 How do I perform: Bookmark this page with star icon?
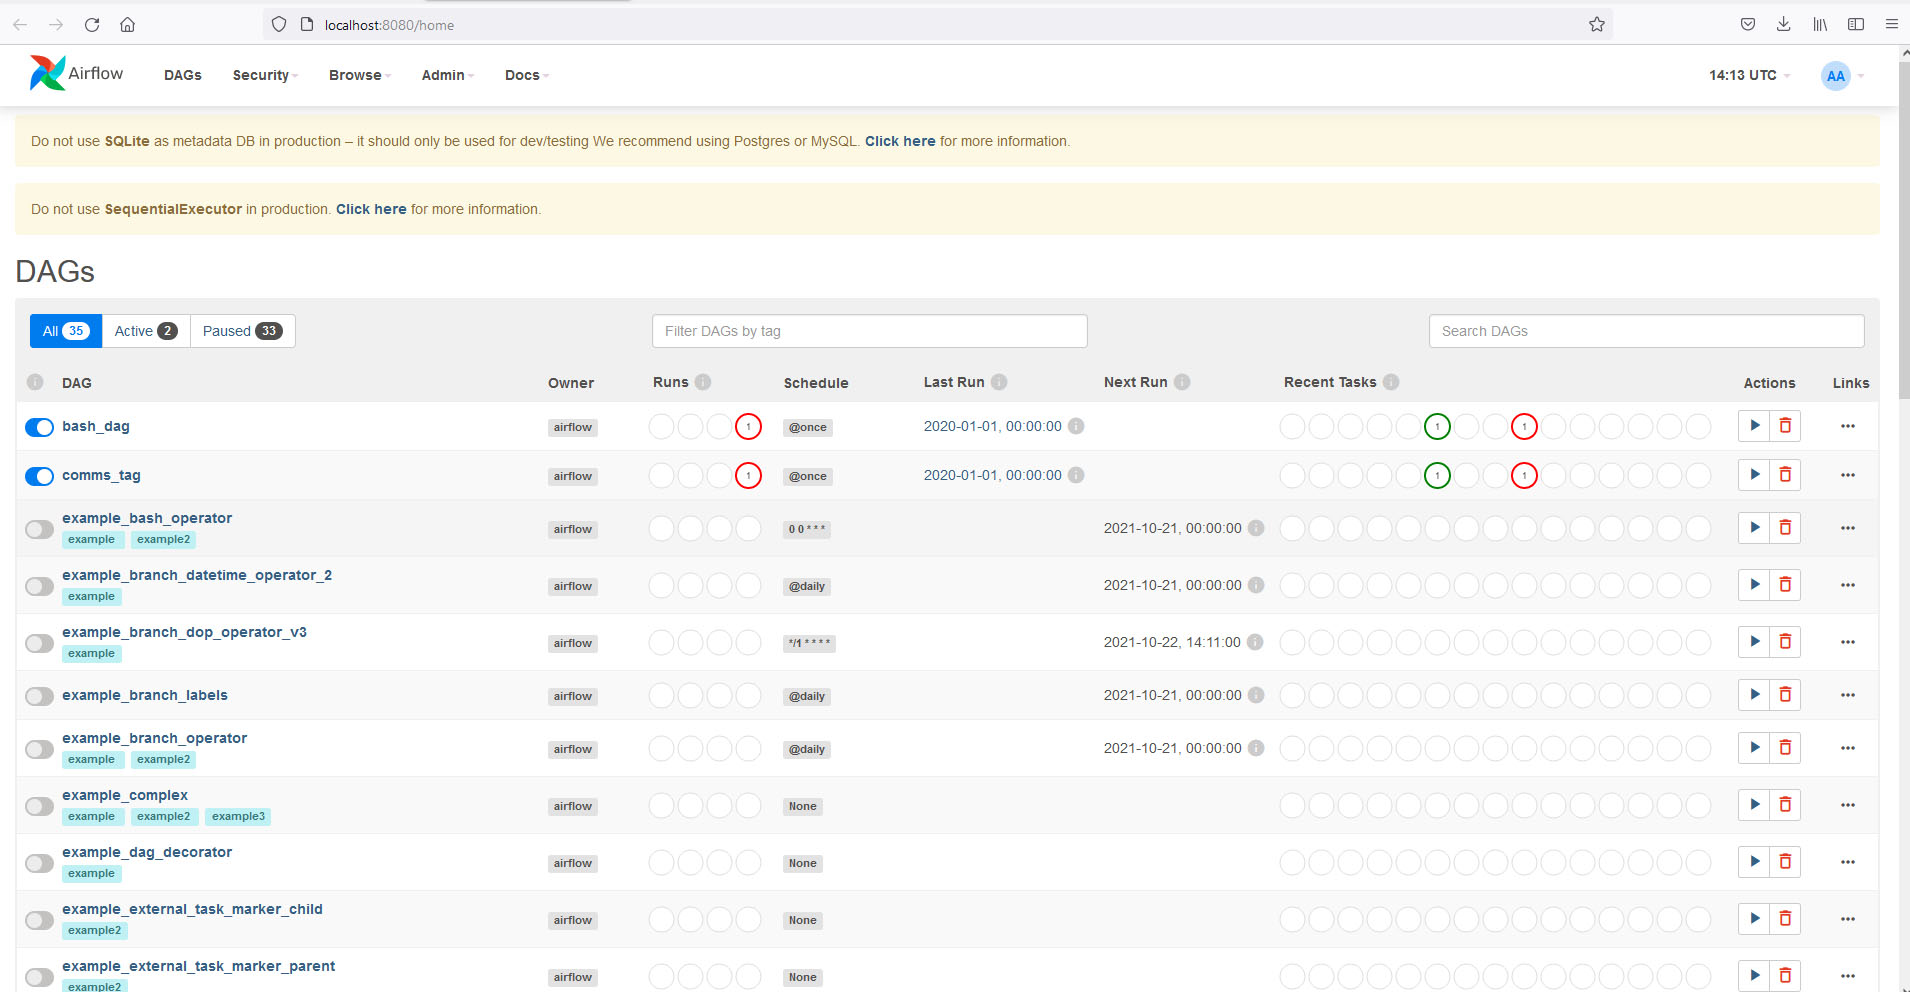pos(1596,25)
